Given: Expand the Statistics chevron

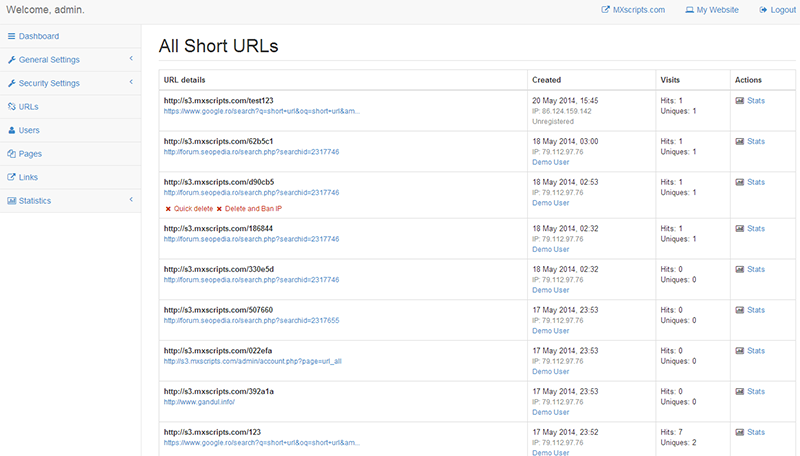Looking at the screenshot, I should coord(131,199).
